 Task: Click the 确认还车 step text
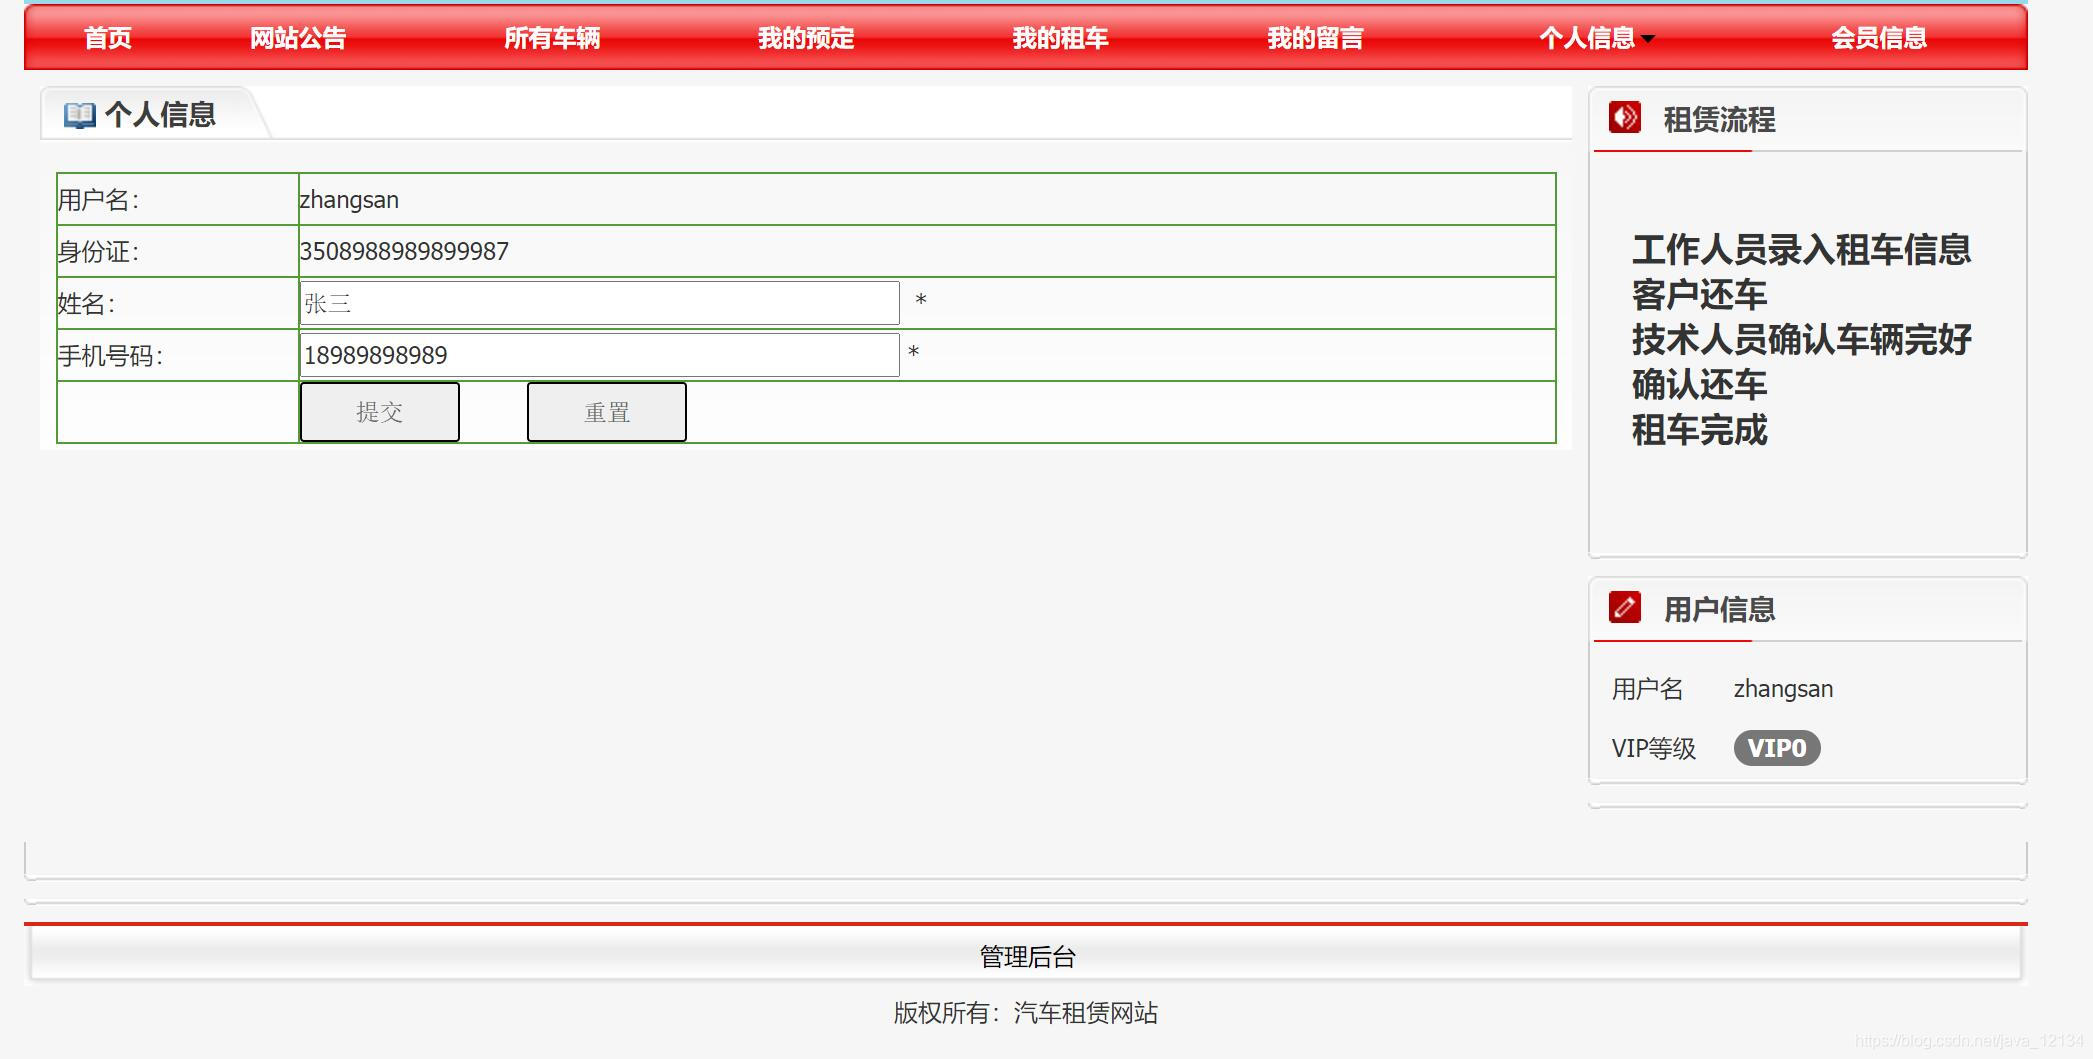(1699, 384)
